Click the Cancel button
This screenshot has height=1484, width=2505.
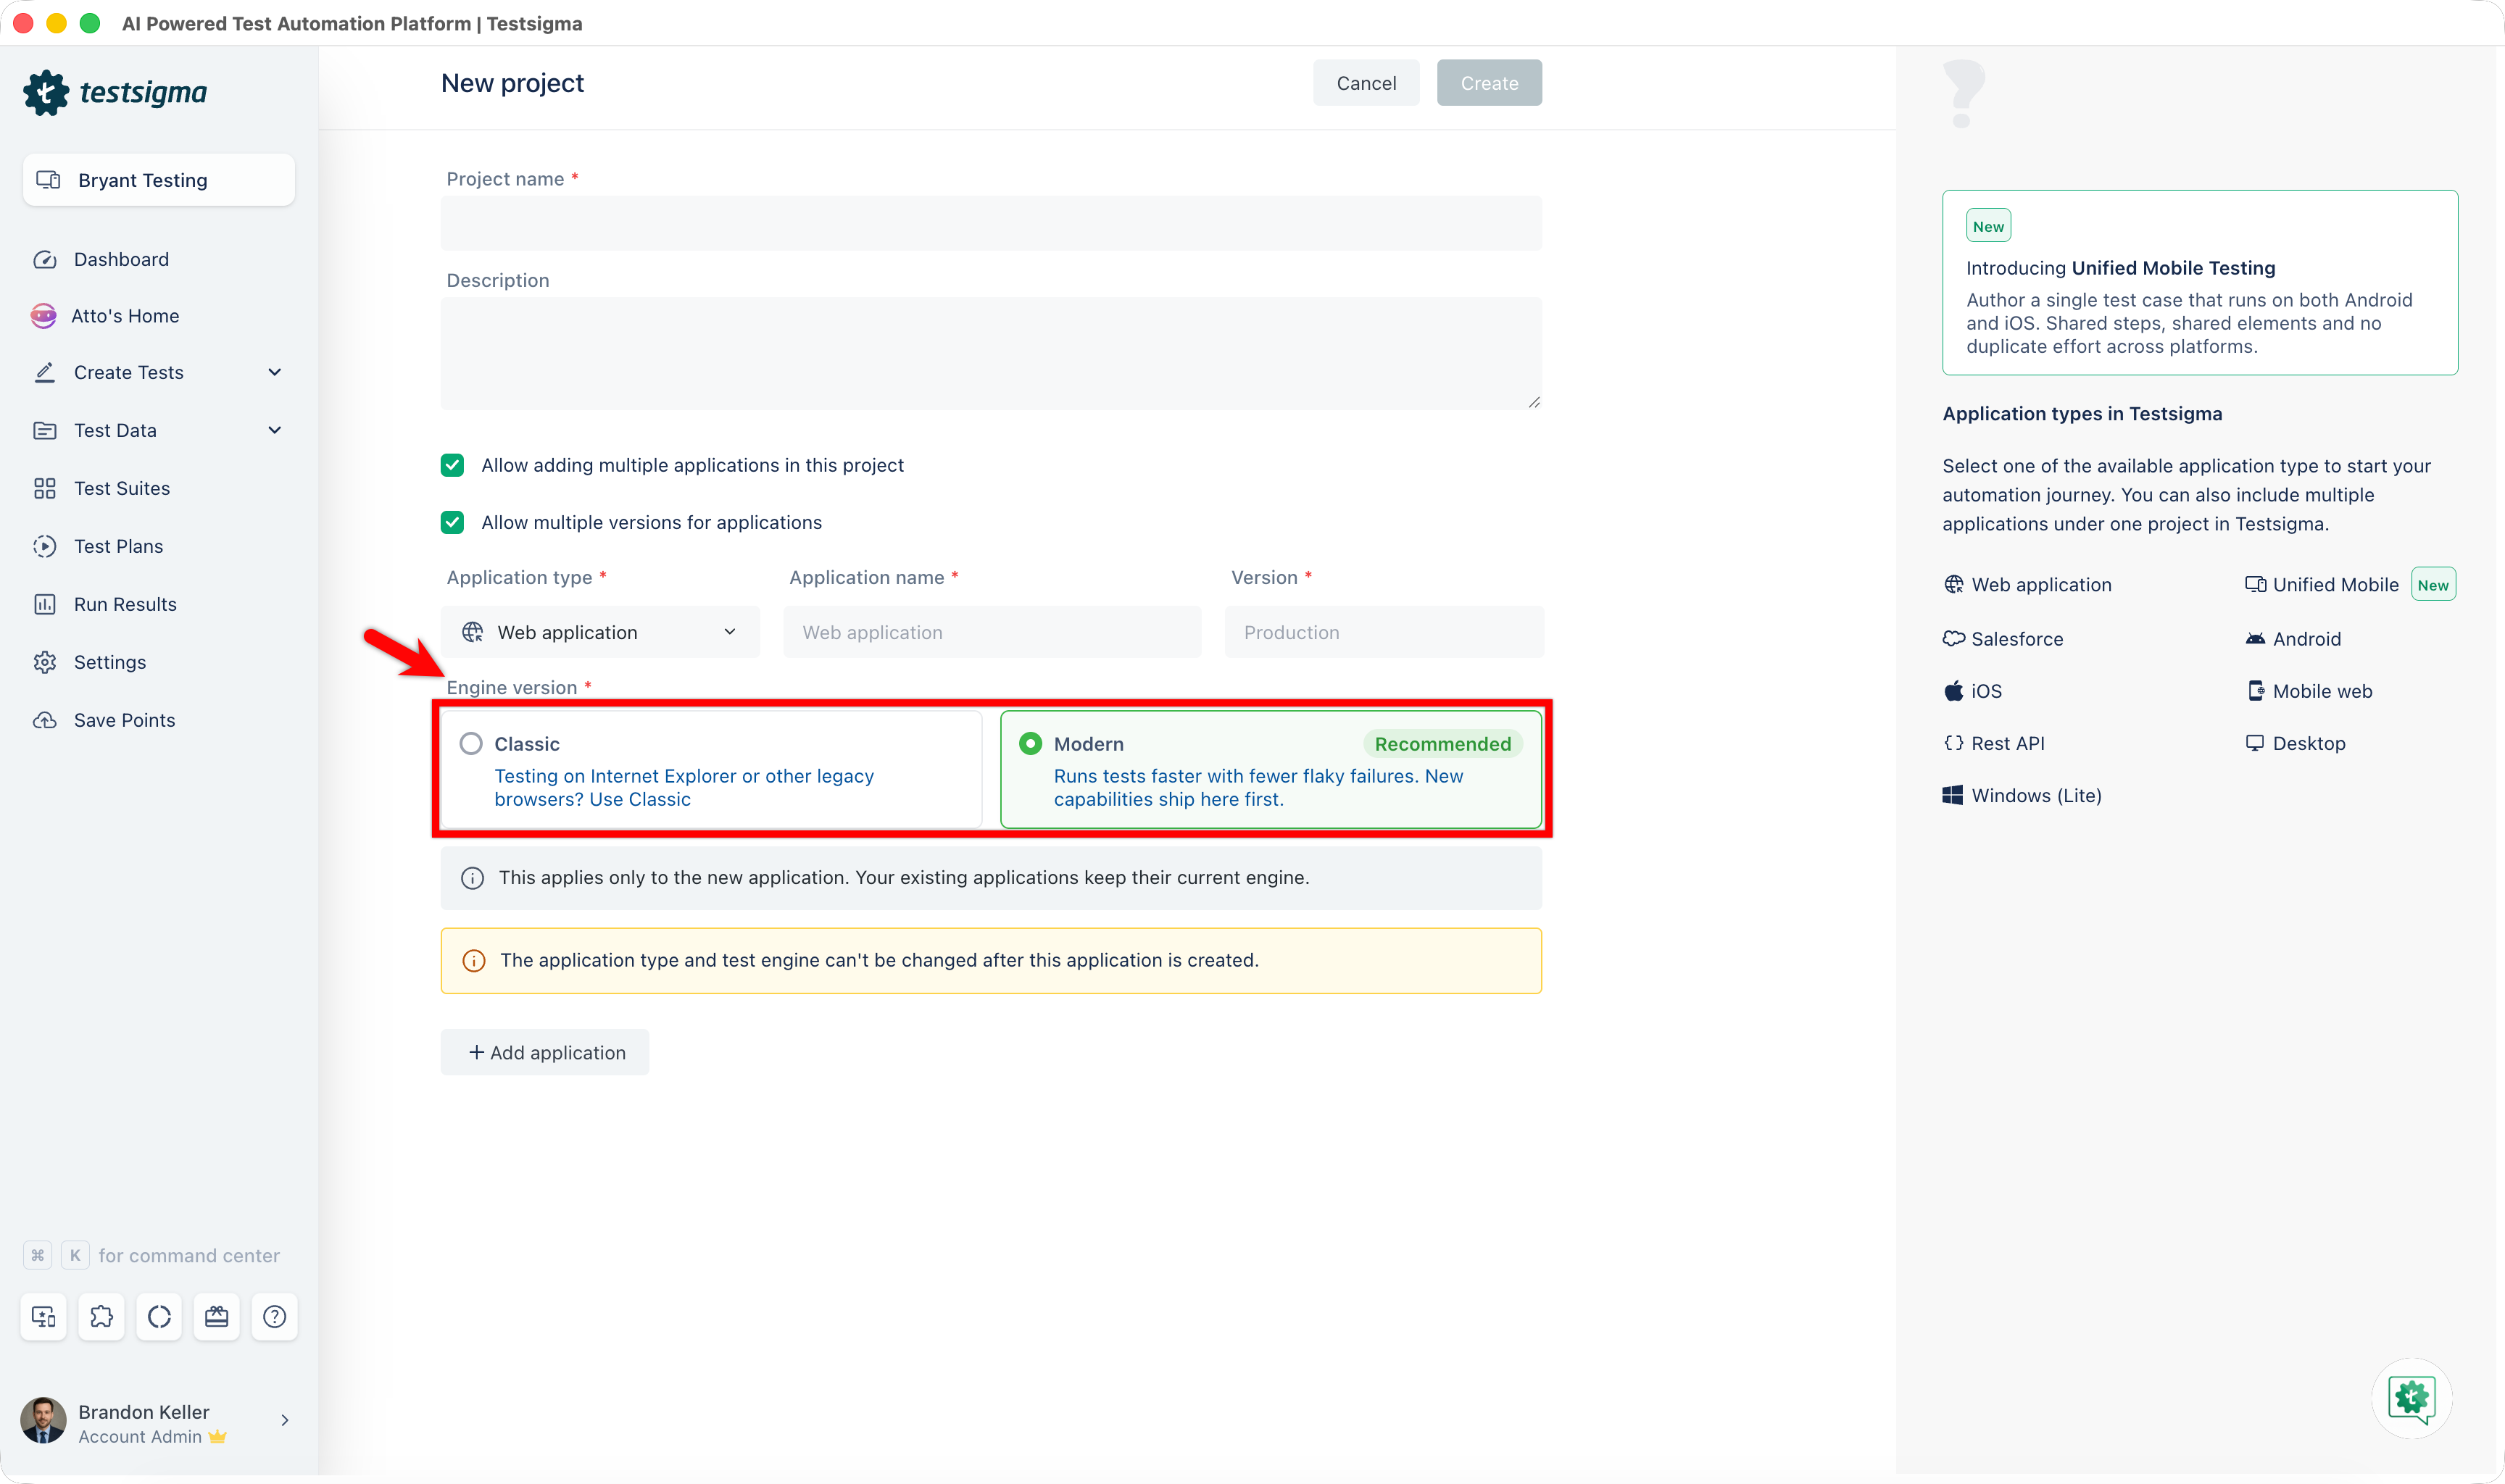pos(1366,83)
